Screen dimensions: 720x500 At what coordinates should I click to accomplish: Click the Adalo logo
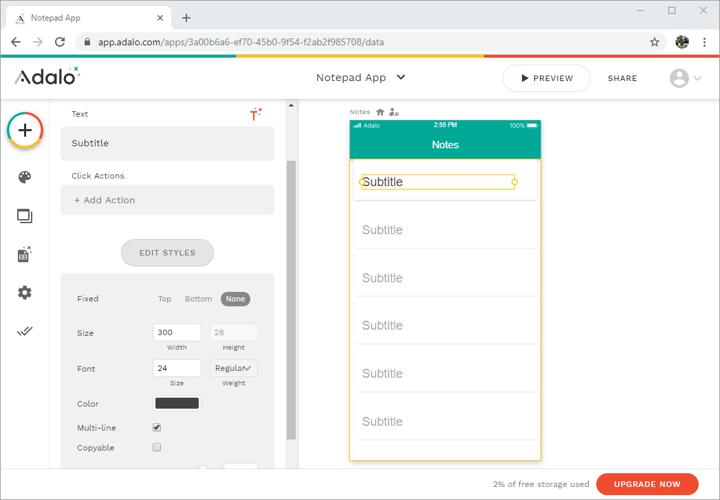click(47, 76)
